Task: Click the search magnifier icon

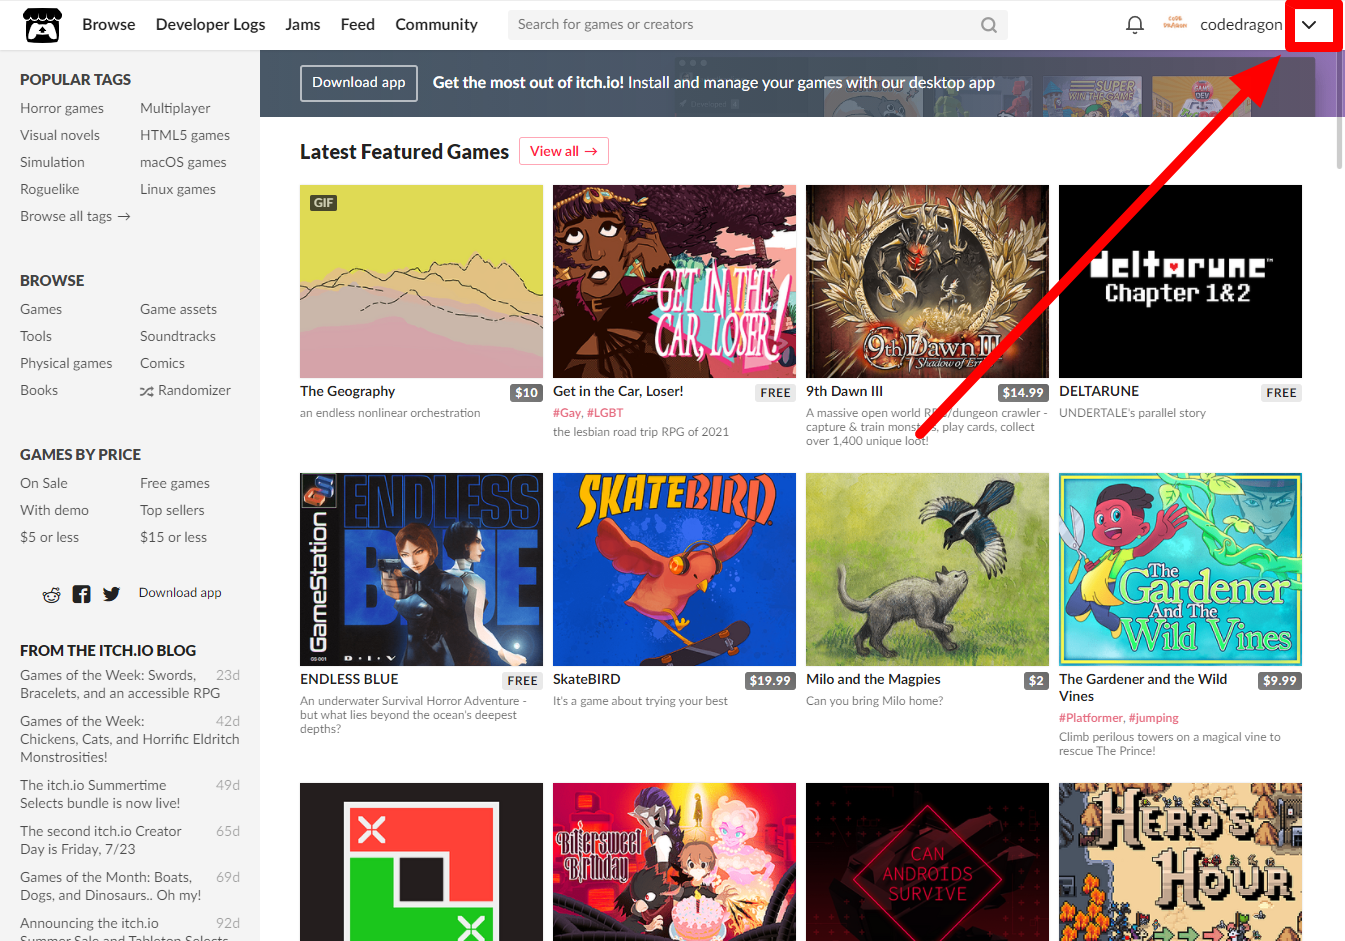Action: tap(988, 25)
